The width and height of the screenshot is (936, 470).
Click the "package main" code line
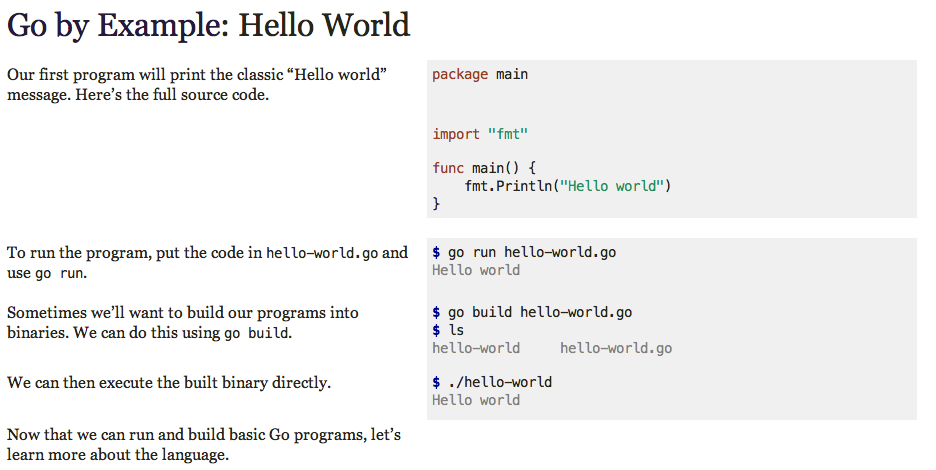[x=480, y=74]
